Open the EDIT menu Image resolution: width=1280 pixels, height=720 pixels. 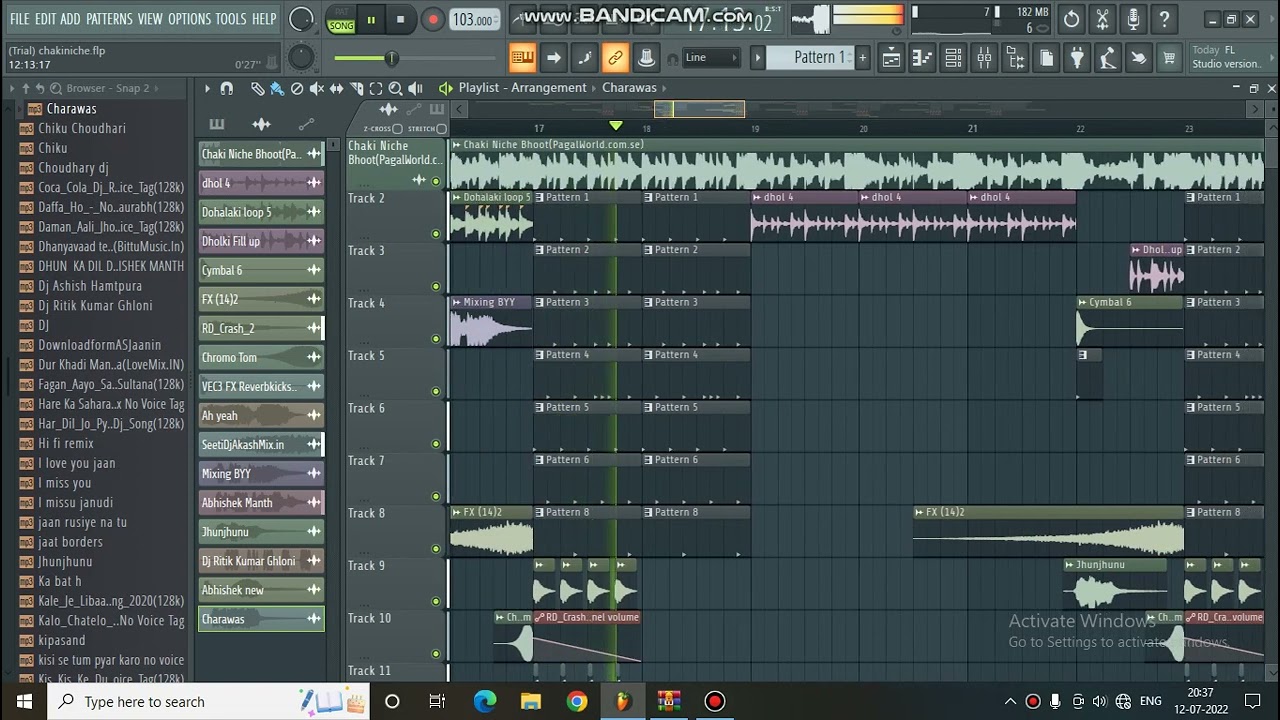45,19
